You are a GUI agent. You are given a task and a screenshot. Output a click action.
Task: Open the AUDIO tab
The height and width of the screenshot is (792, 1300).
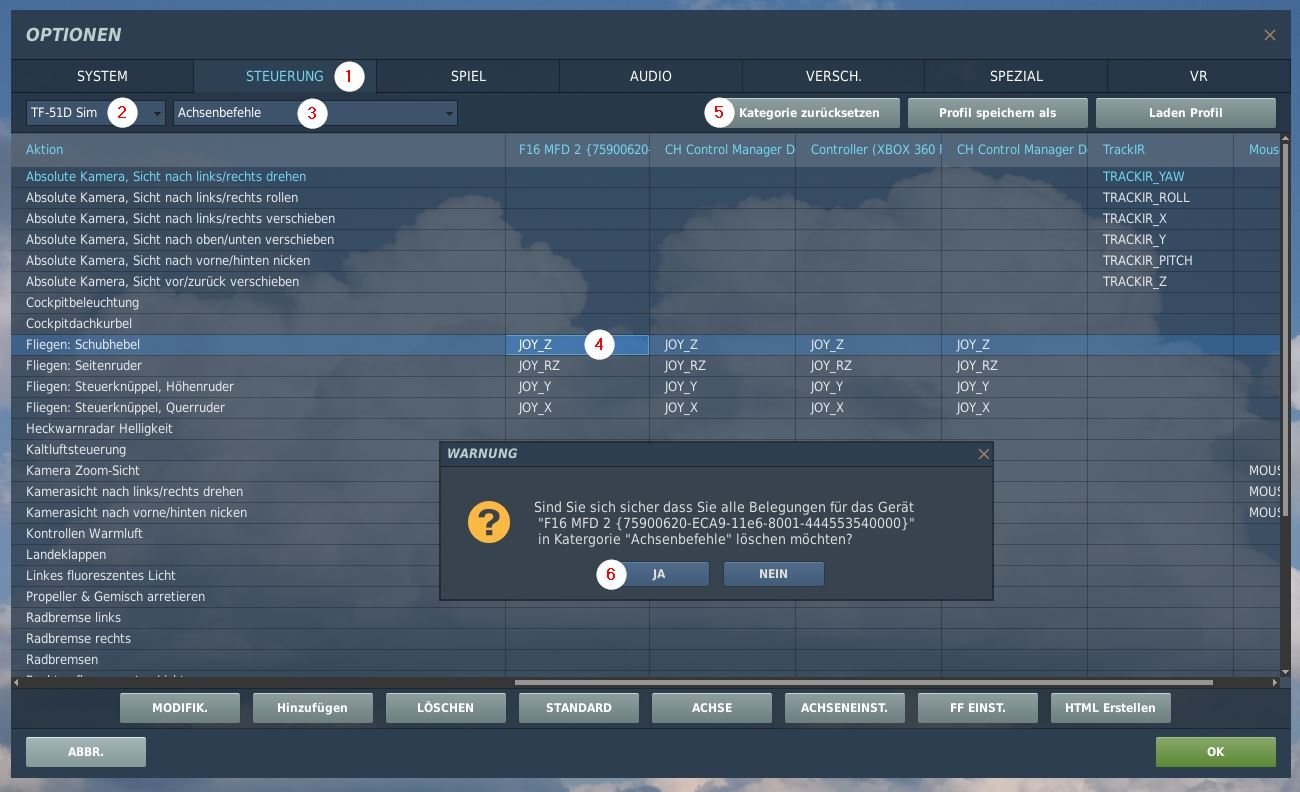pyautogui.click(x=650, y=76)
